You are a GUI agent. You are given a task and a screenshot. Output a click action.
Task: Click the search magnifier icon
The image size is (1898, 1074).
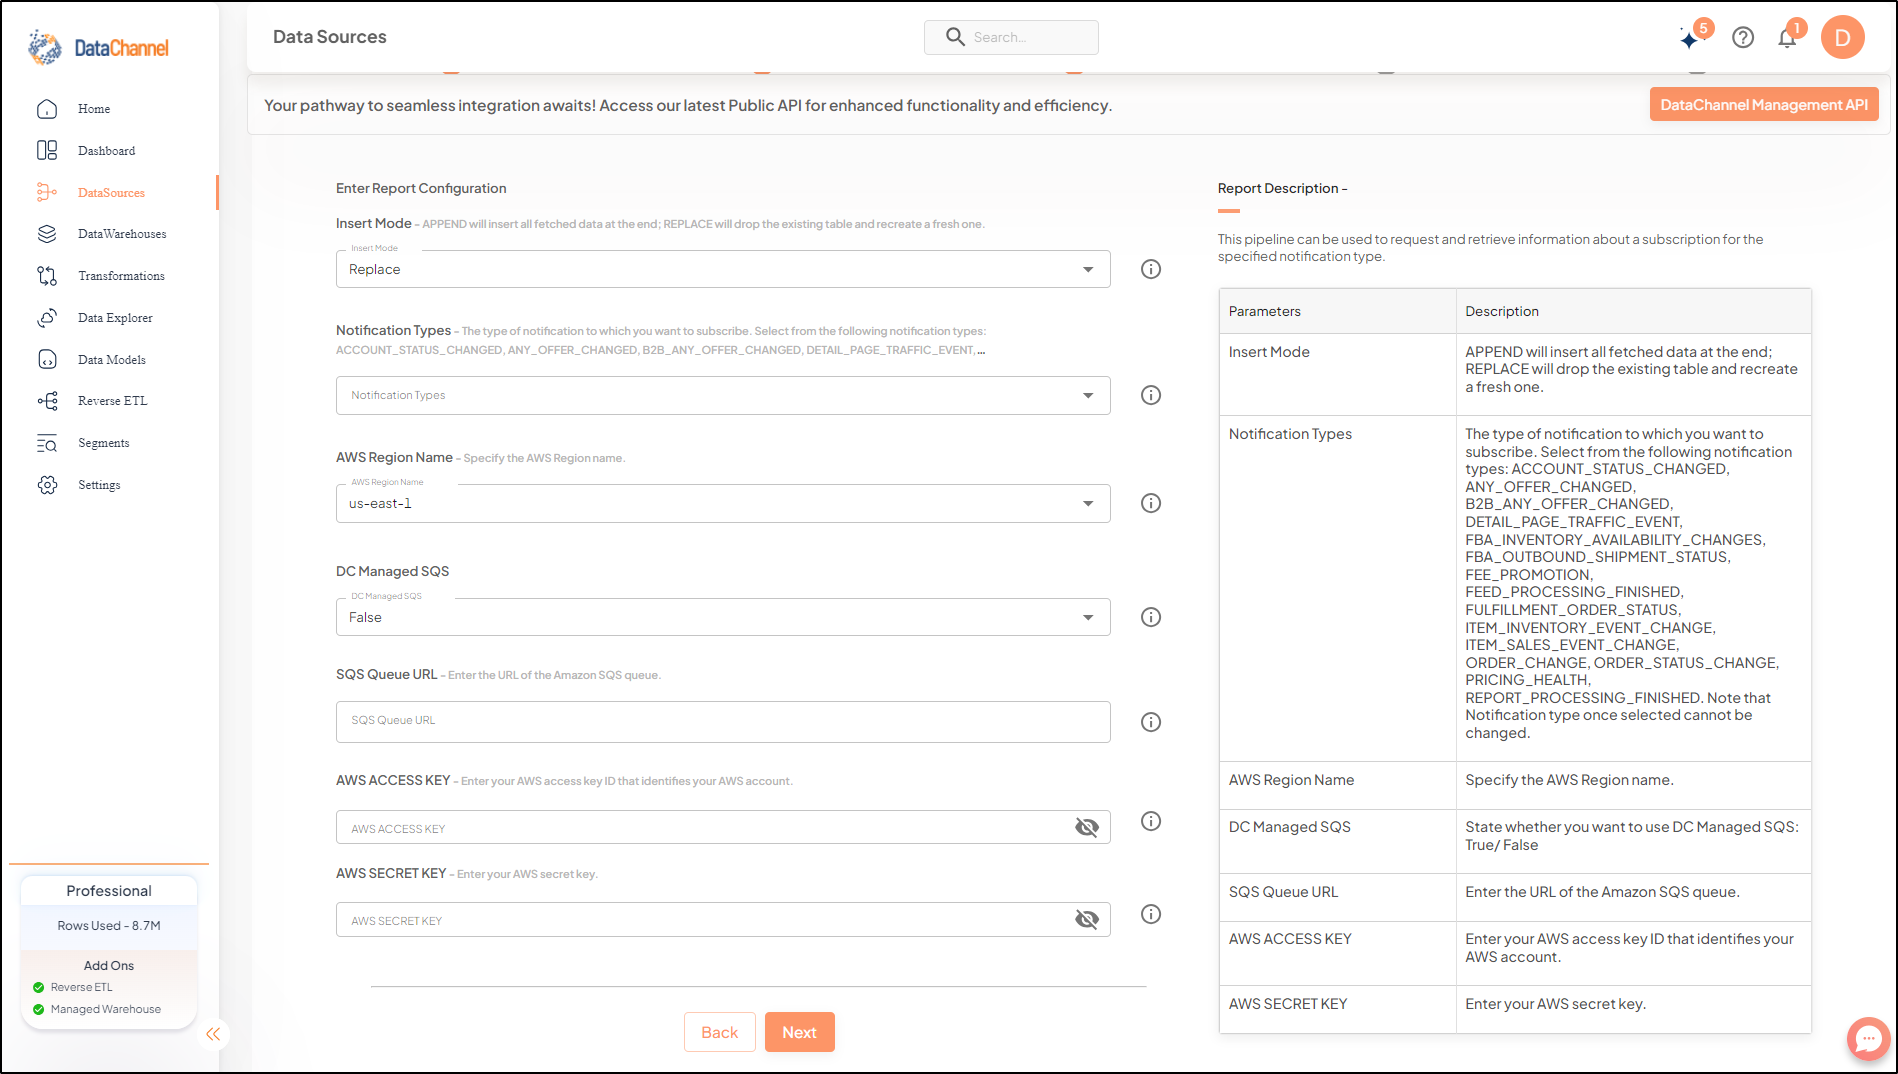tap(955, 37)
